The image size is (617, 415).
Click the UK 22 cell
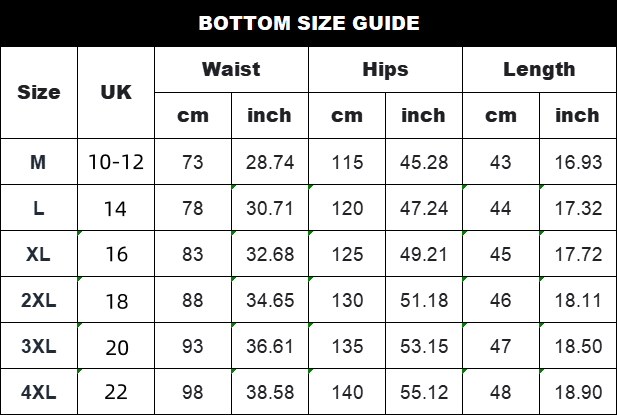116,392
